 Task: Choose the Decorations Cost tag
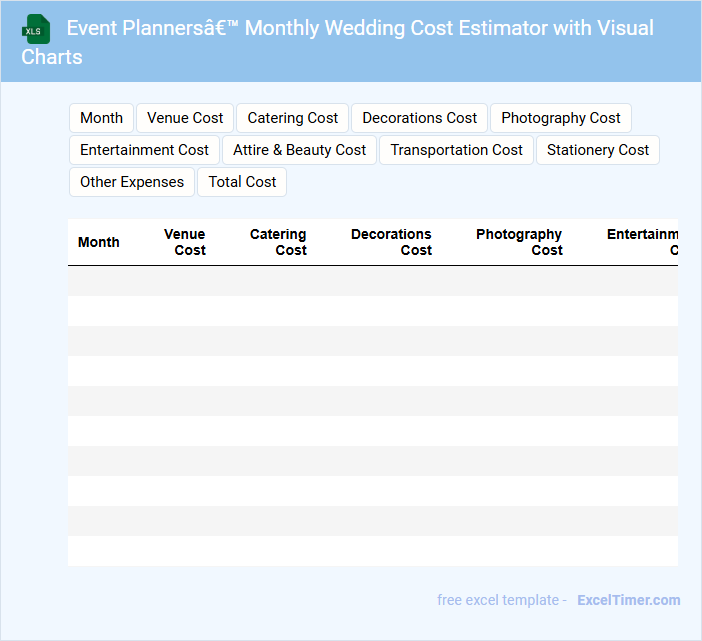pos(419,118)
